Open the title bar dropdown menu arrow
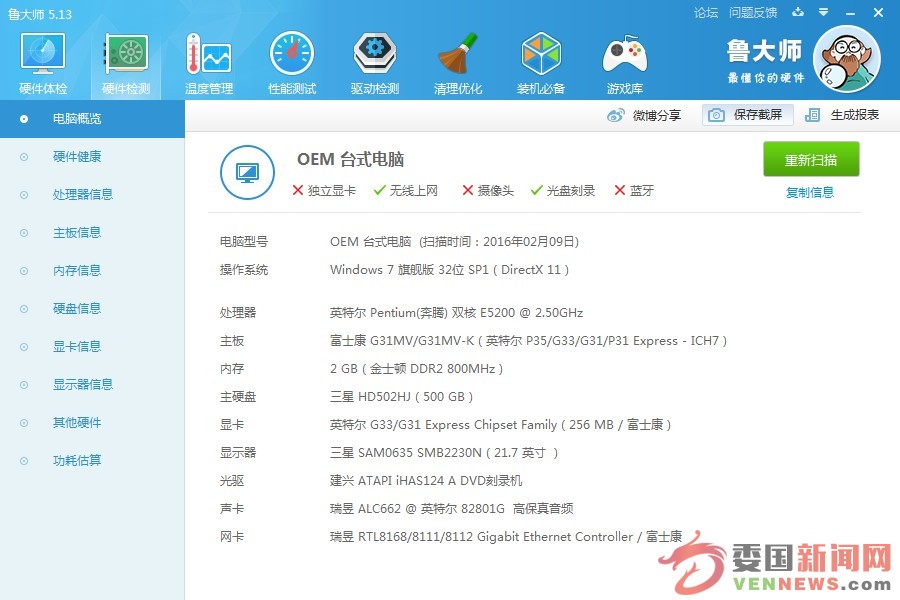 pos(823,12)
